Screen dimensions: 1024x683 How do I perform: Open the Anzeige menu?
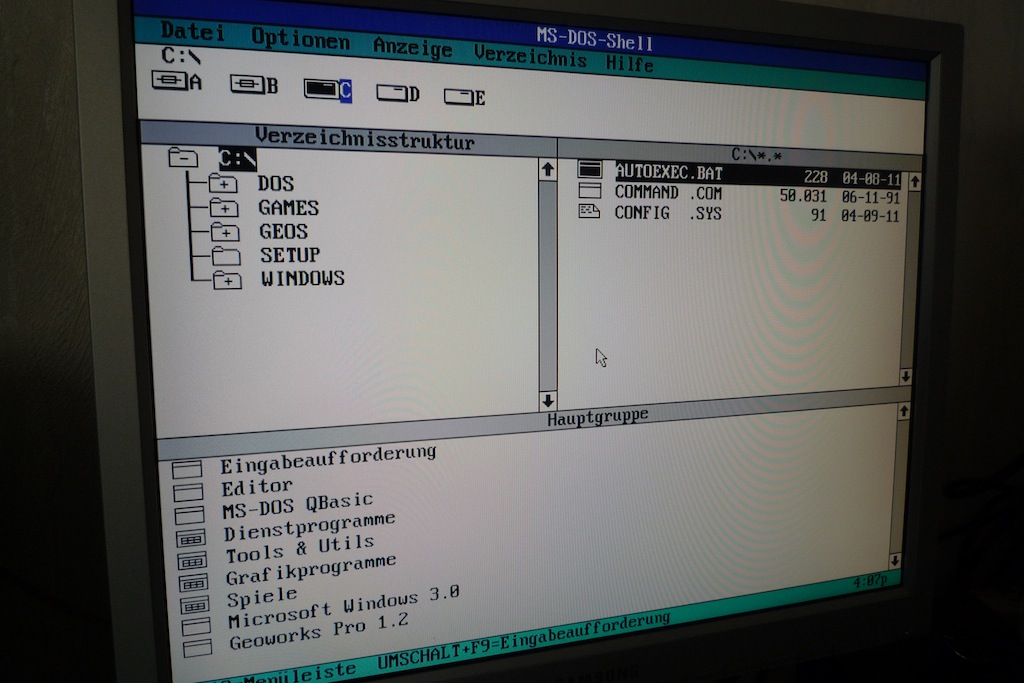click(x=412, y=47)
